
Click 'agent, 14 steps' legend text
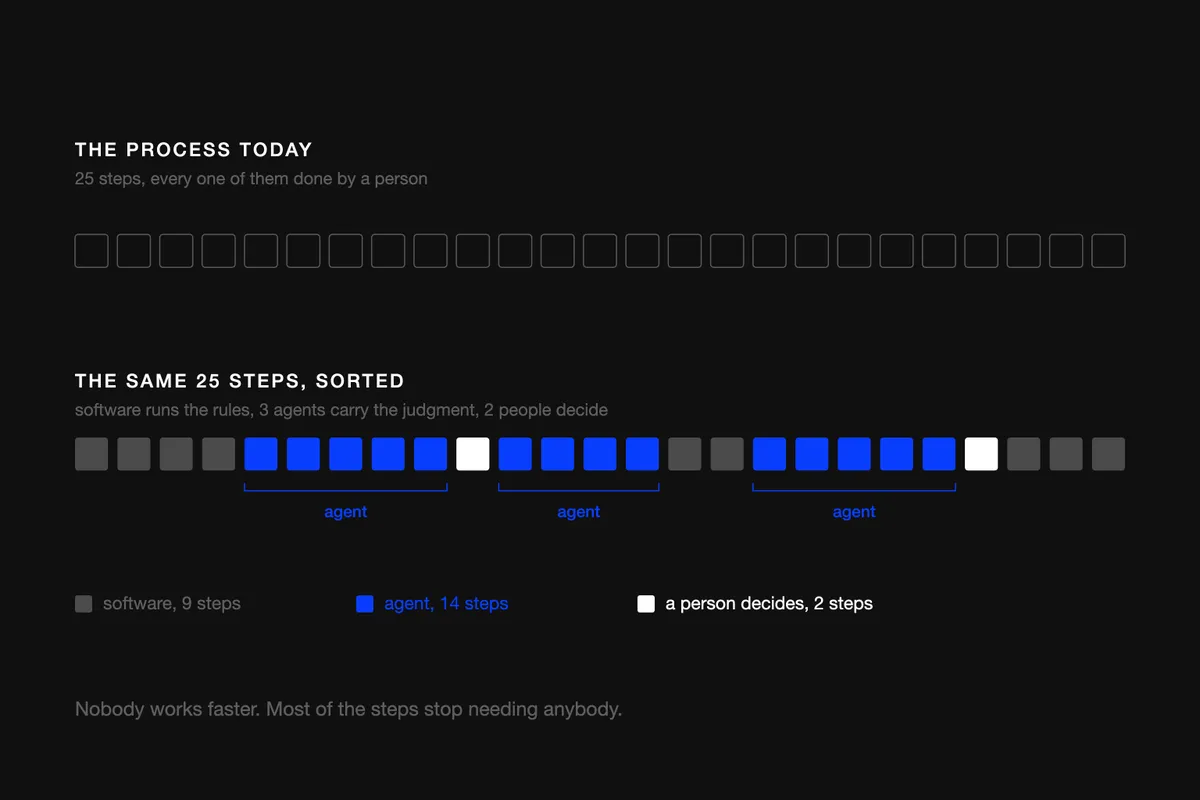click(x=446, y=604)
